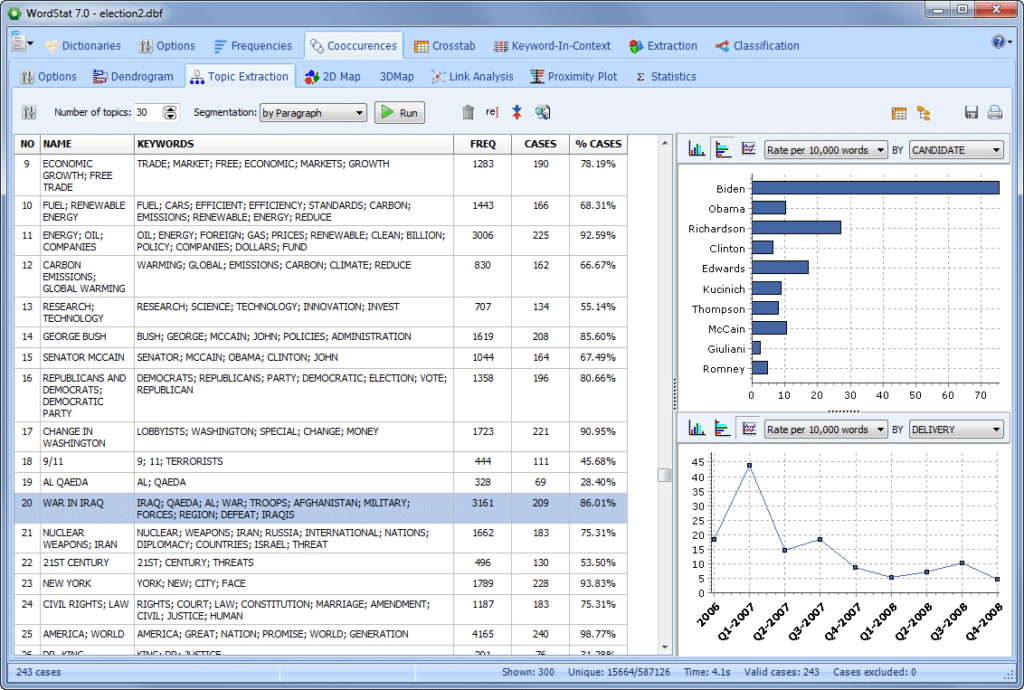Open the DELIVERY dropdown in lower chart
This screenshot has width=1024, height=690.
(956, 427)
